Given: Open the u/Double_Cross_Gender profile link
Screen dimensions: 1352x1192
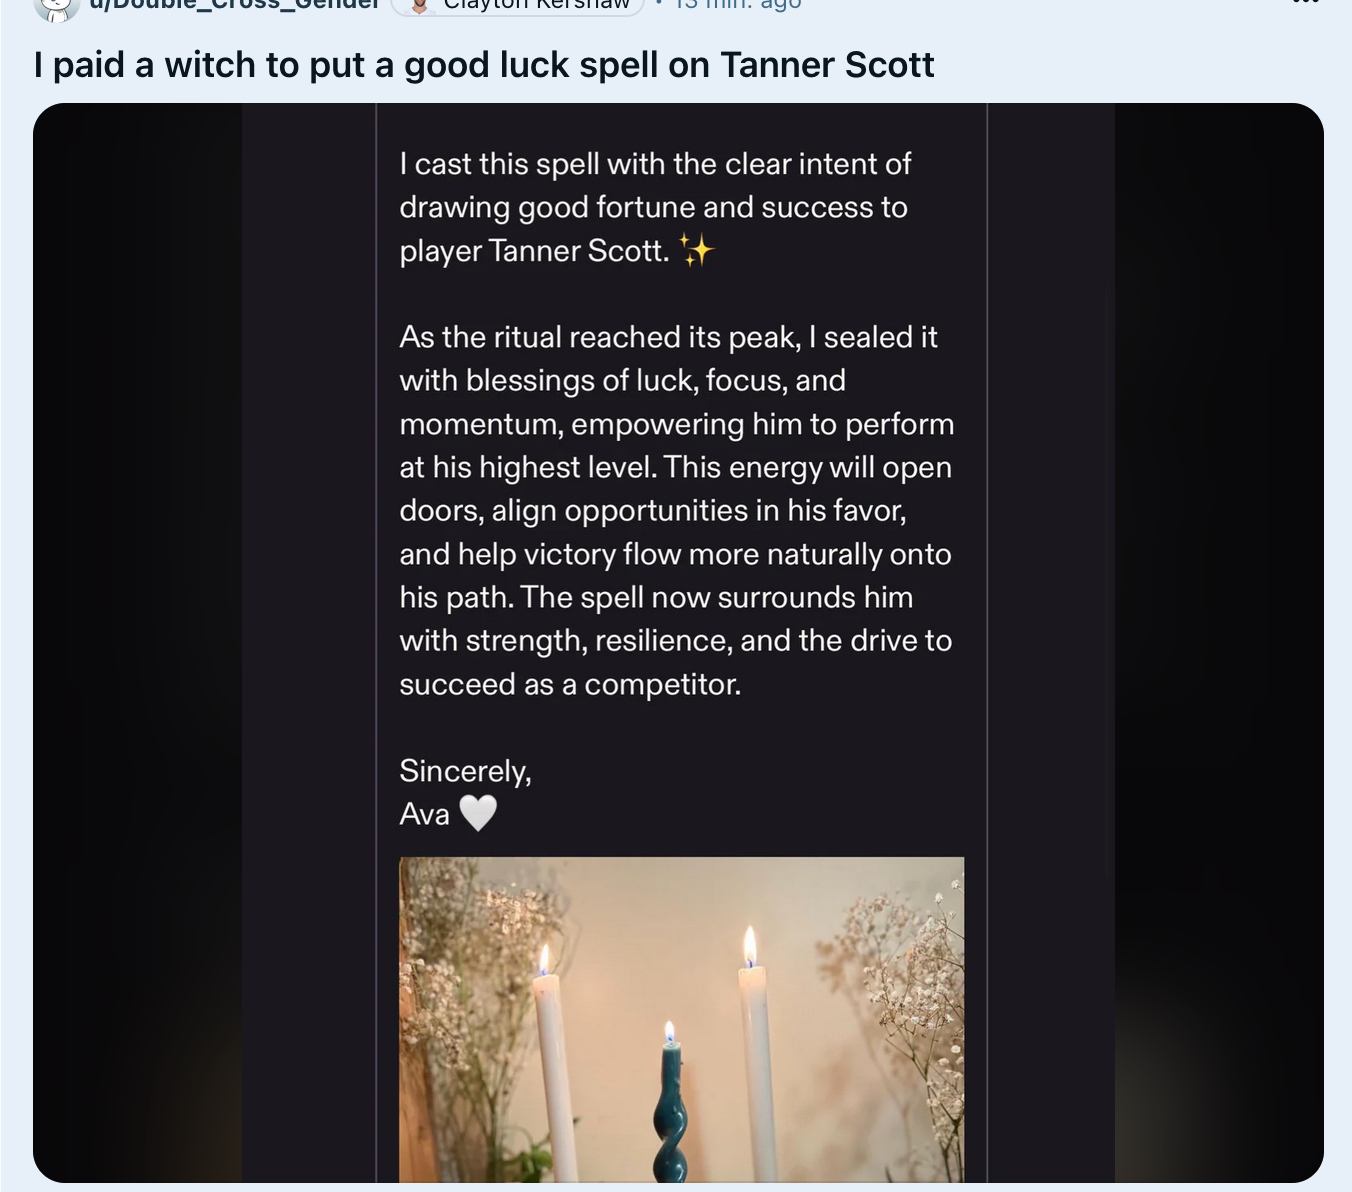Looking at the screenshot, I should [235, 4].
